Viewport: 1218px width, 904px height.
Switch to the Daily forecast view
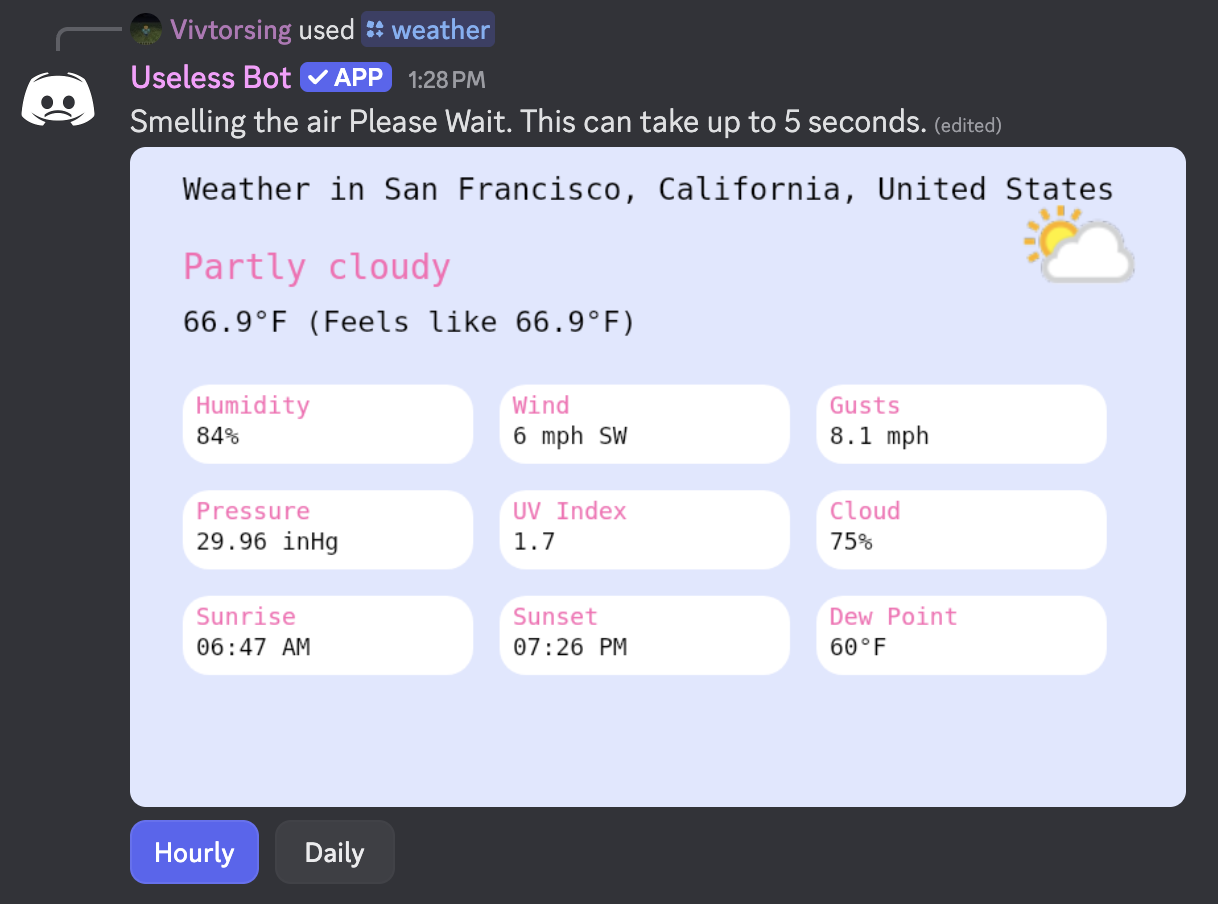(334, 852)
